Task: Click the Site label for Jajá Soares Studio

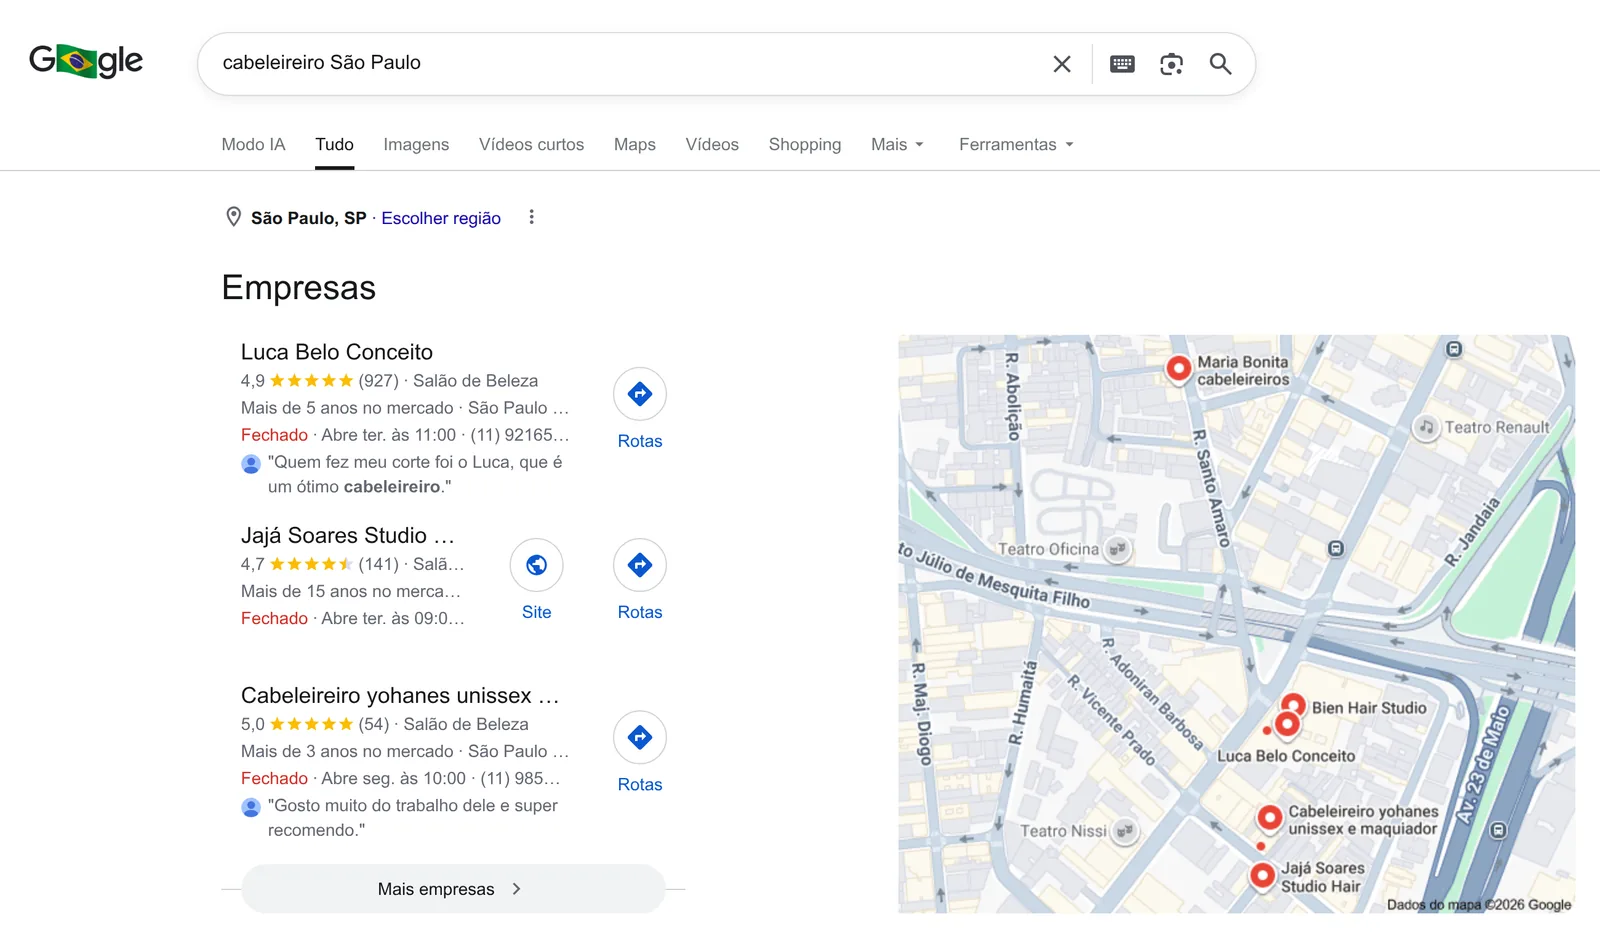Action: tap(537, 612)
